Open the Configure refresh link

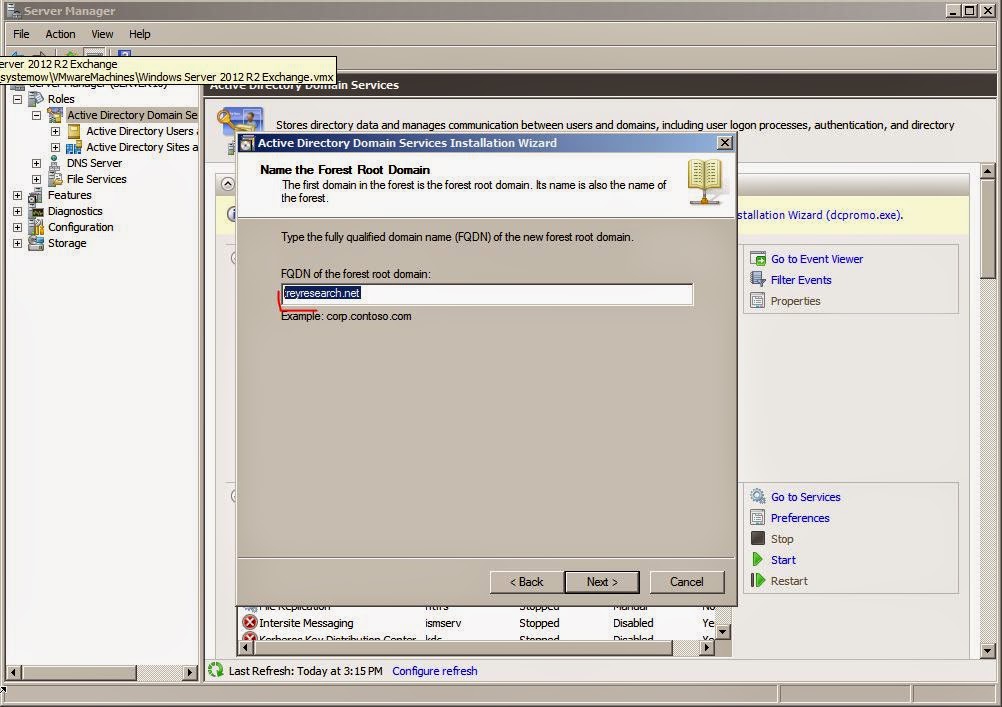click(x=435, y=671)
